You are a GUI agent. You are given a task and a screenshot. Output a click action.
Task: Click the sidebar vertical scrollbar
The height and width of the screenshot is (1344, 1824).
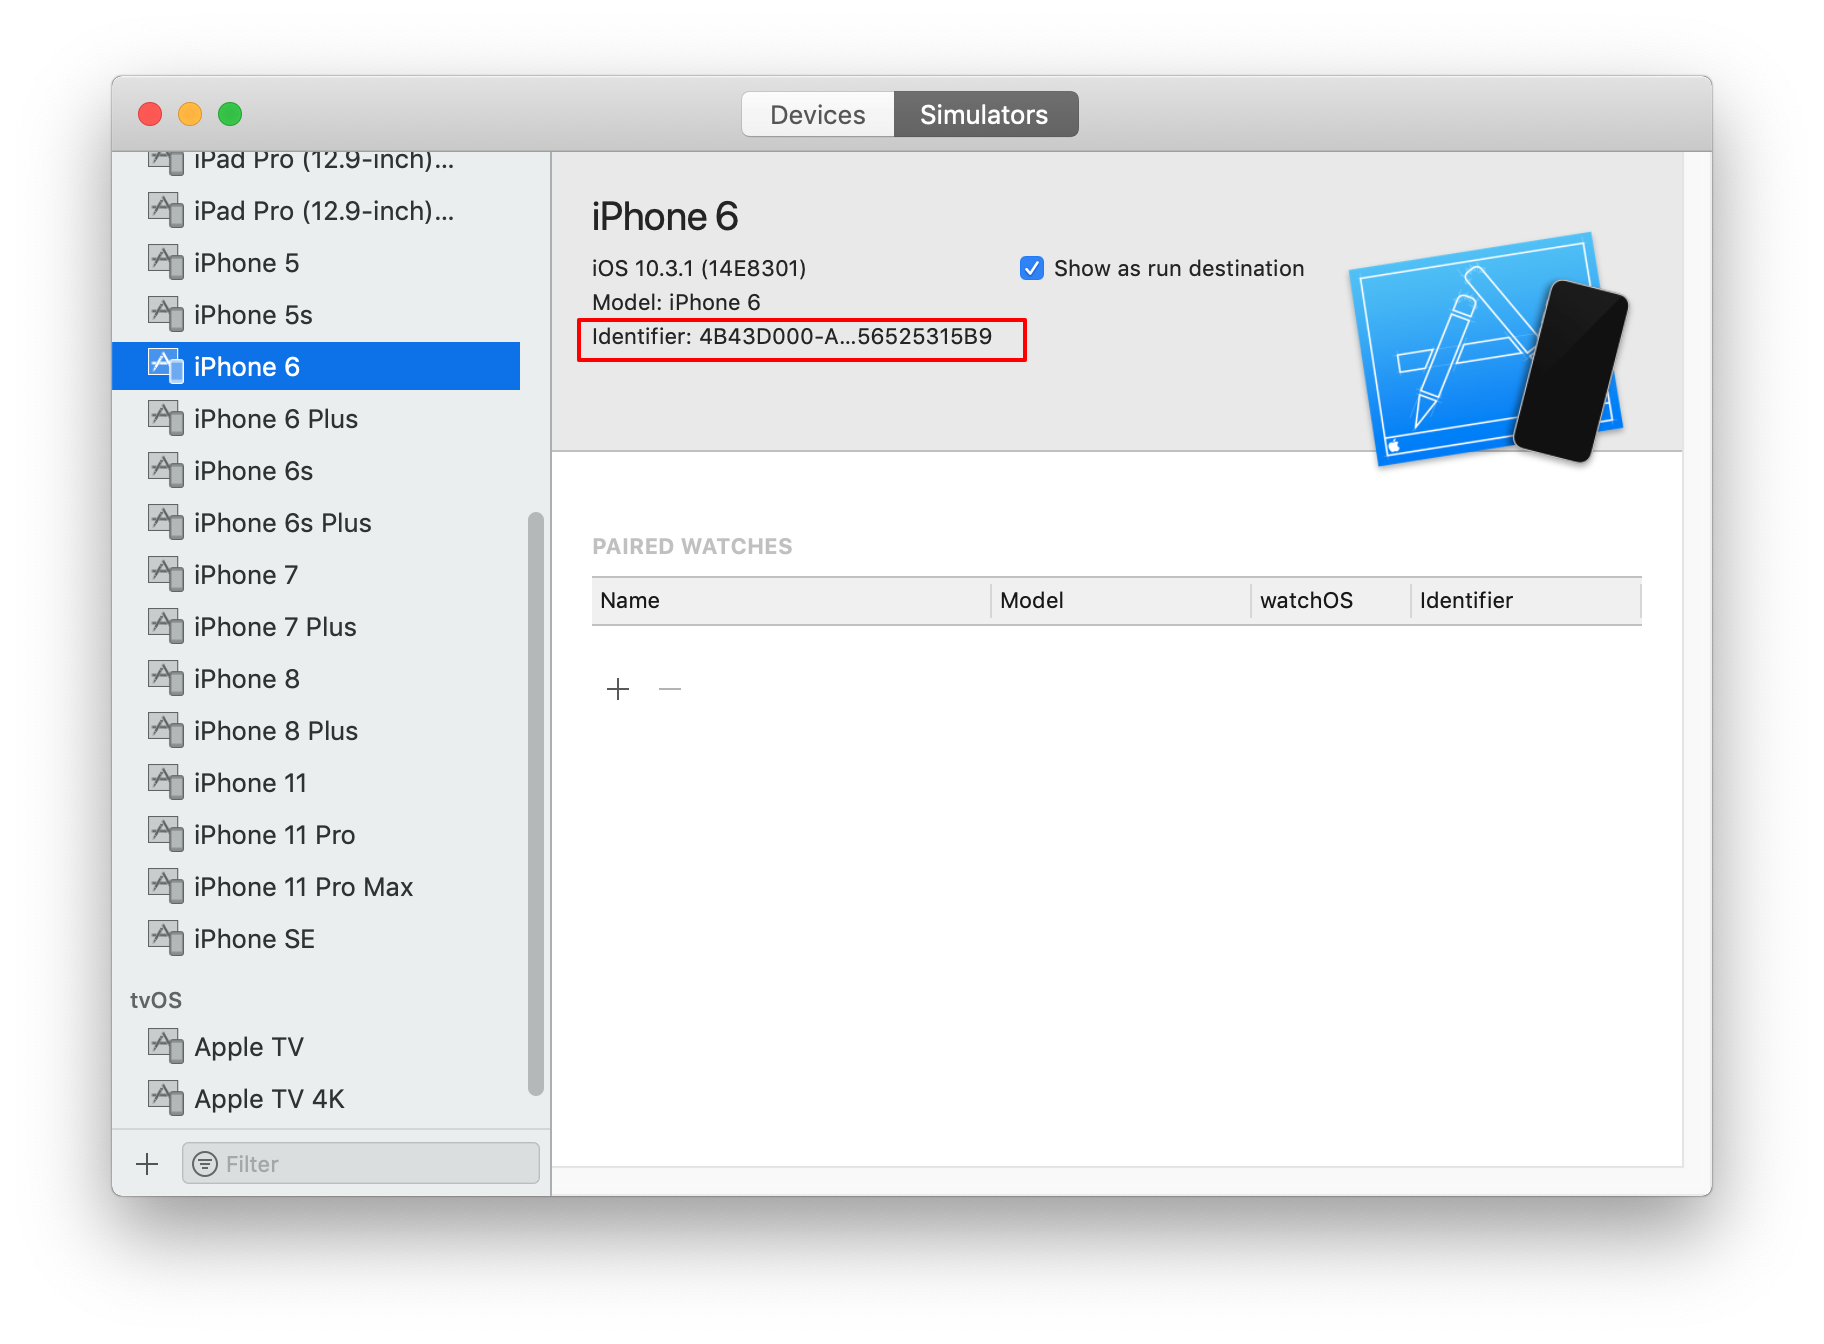[x=536, y=804]
